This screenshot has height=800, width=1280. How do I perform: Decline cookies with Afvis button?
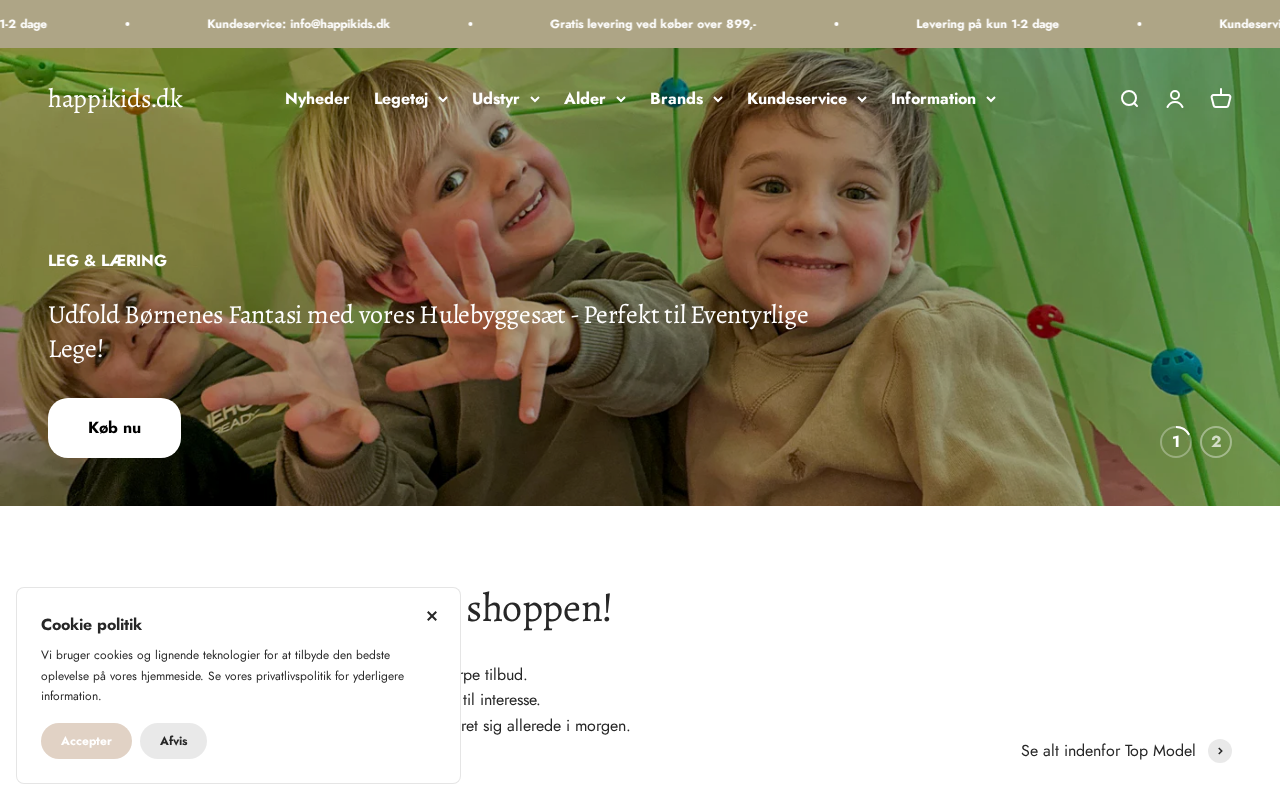tap(173, 741)
